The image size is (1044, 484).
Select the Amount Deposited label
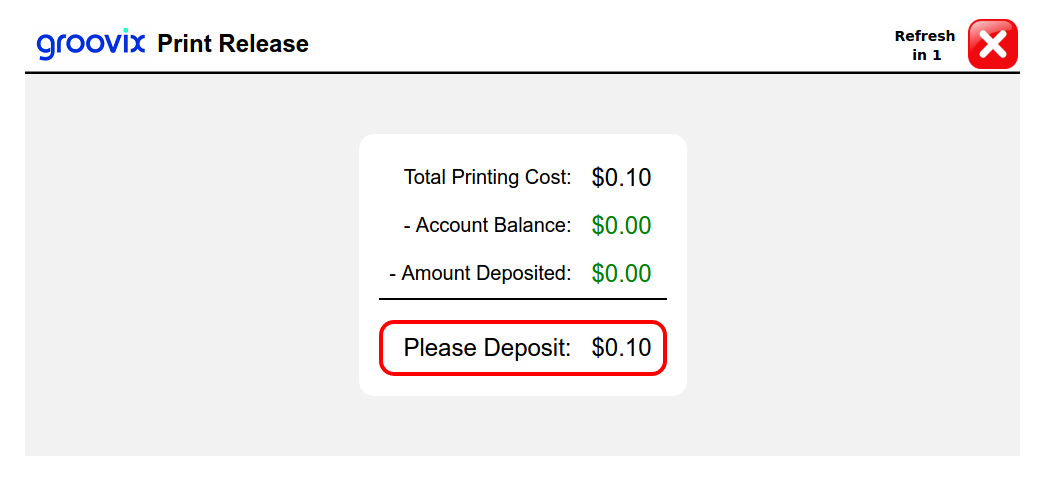[486, 273]
